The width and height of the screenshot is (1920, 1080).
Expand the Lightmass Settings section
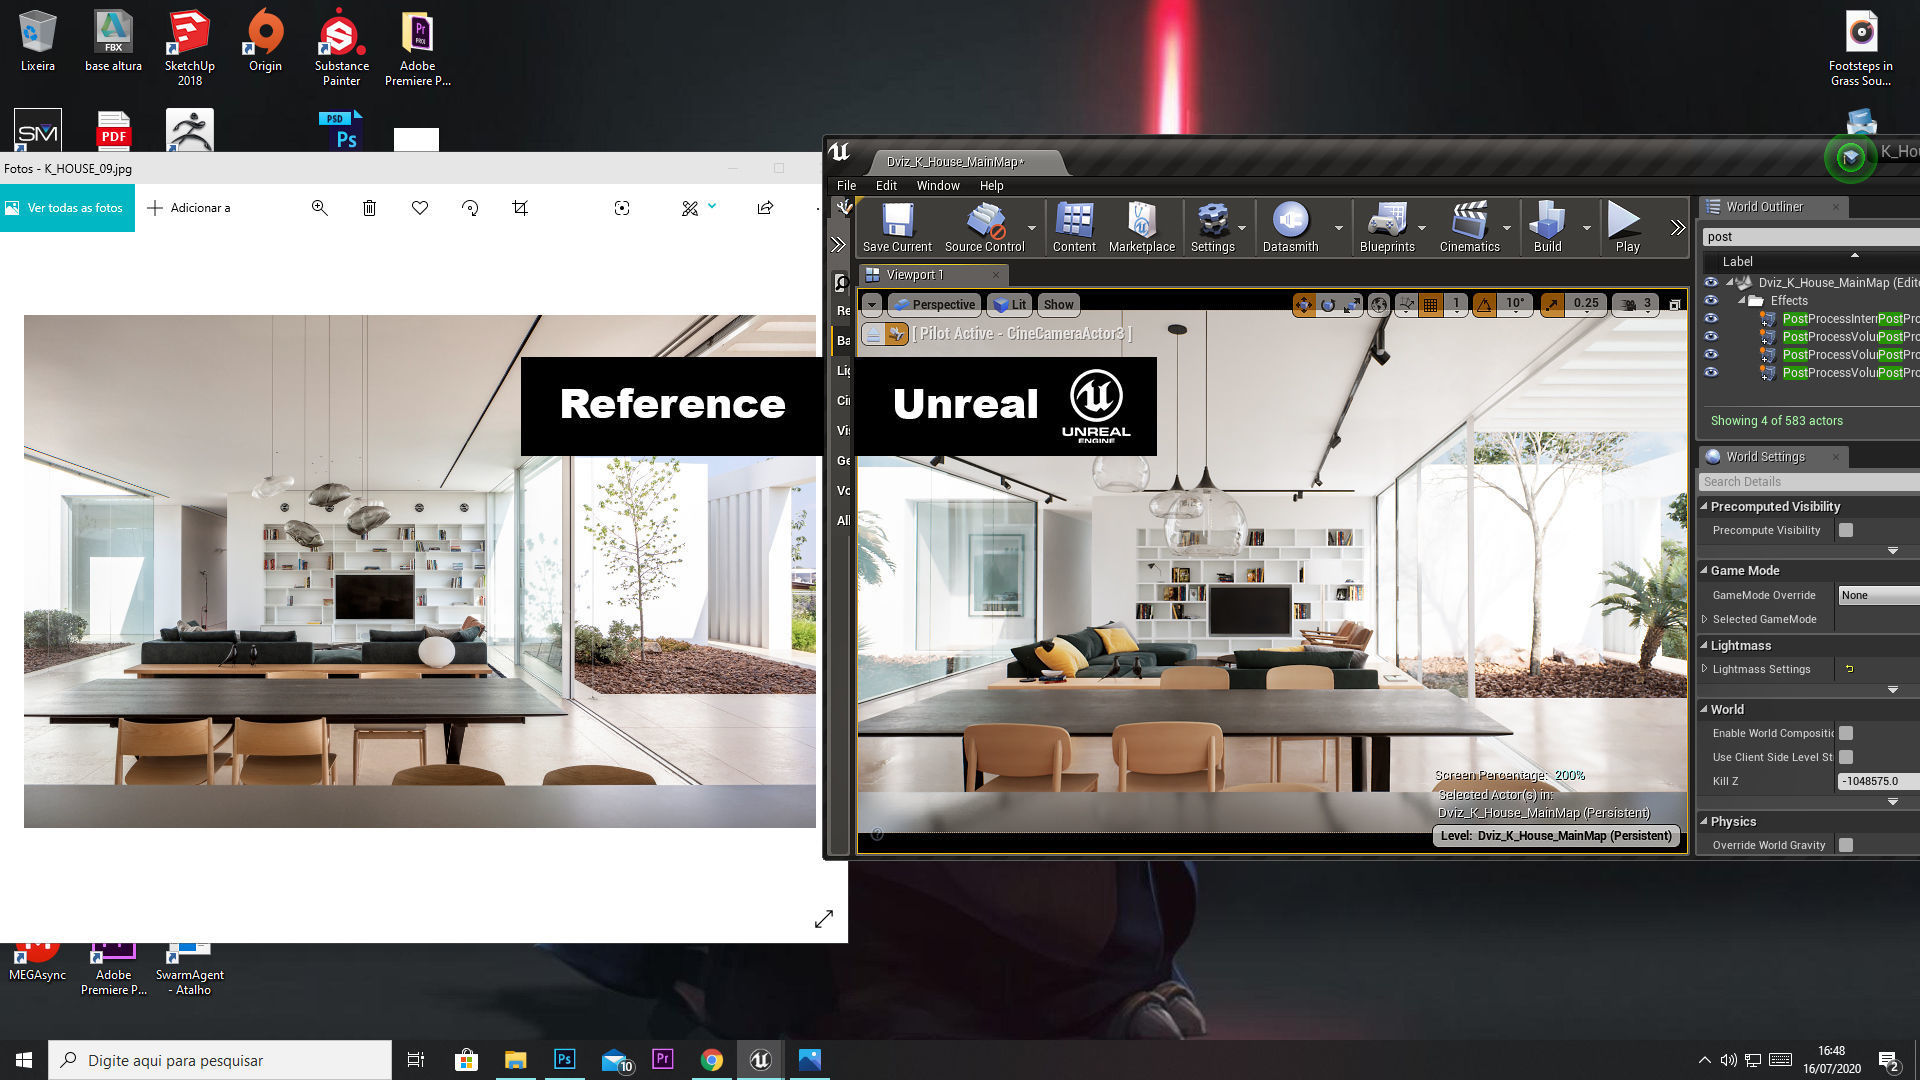coord(1705,669)
